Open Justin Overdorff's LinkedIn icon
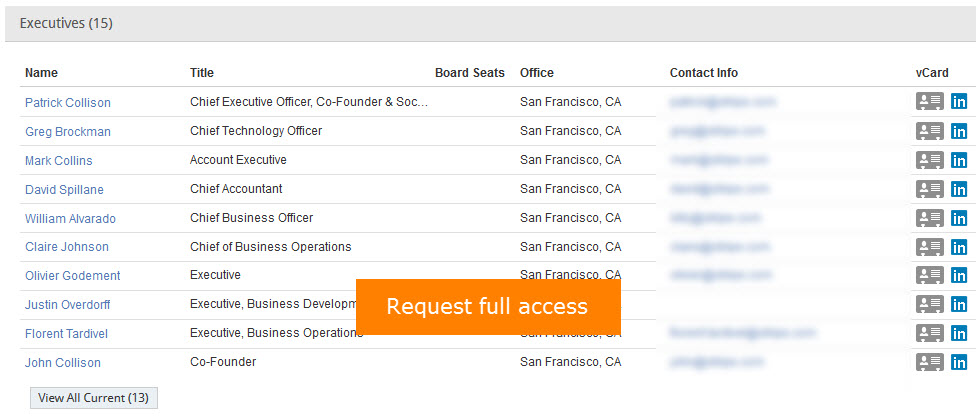The height and width of the screenshot is (420, 980). pyautogui.click(x=959, y=305)
